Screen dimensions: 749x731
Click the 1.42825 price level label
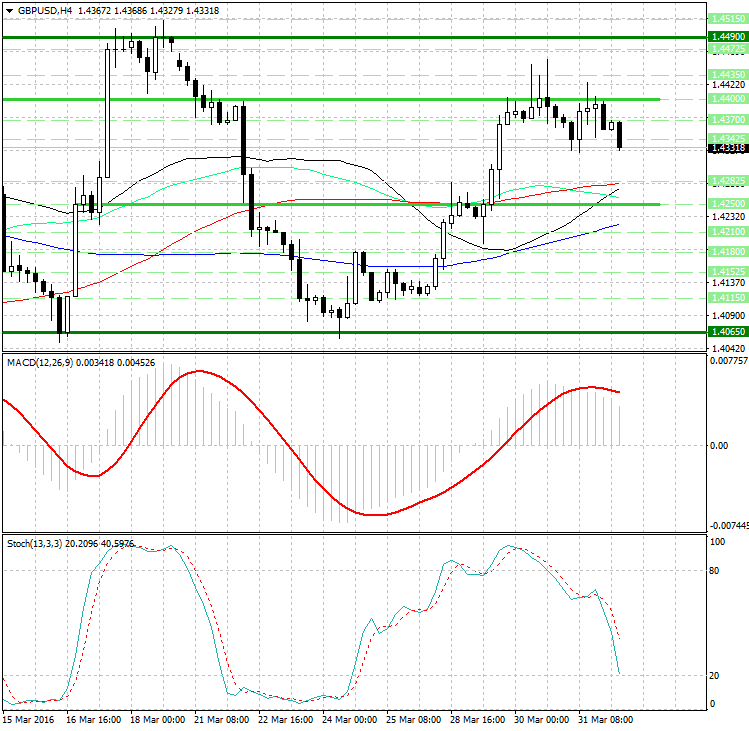click(x=726, y=180)
